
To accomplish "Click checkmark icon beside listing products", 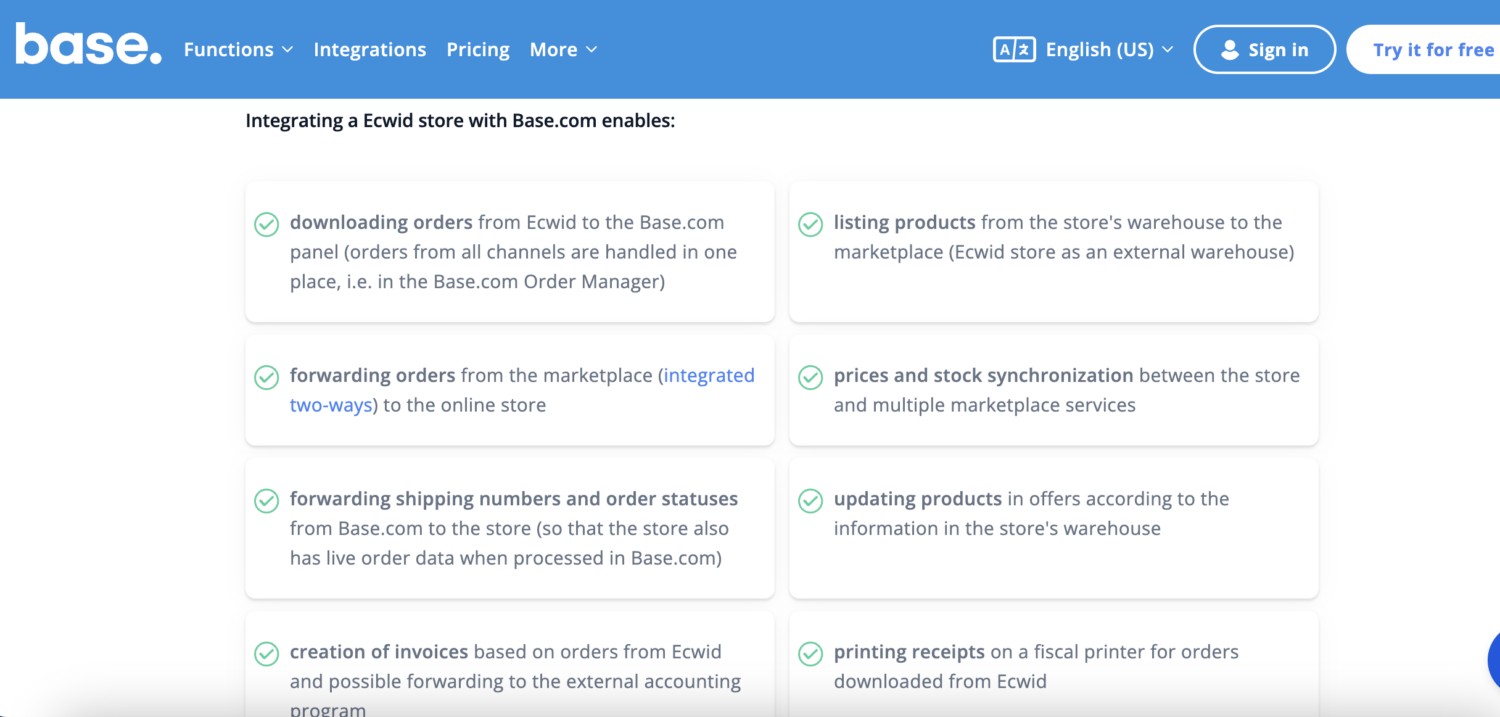I will pyautogui.click(x=810, y=224).
